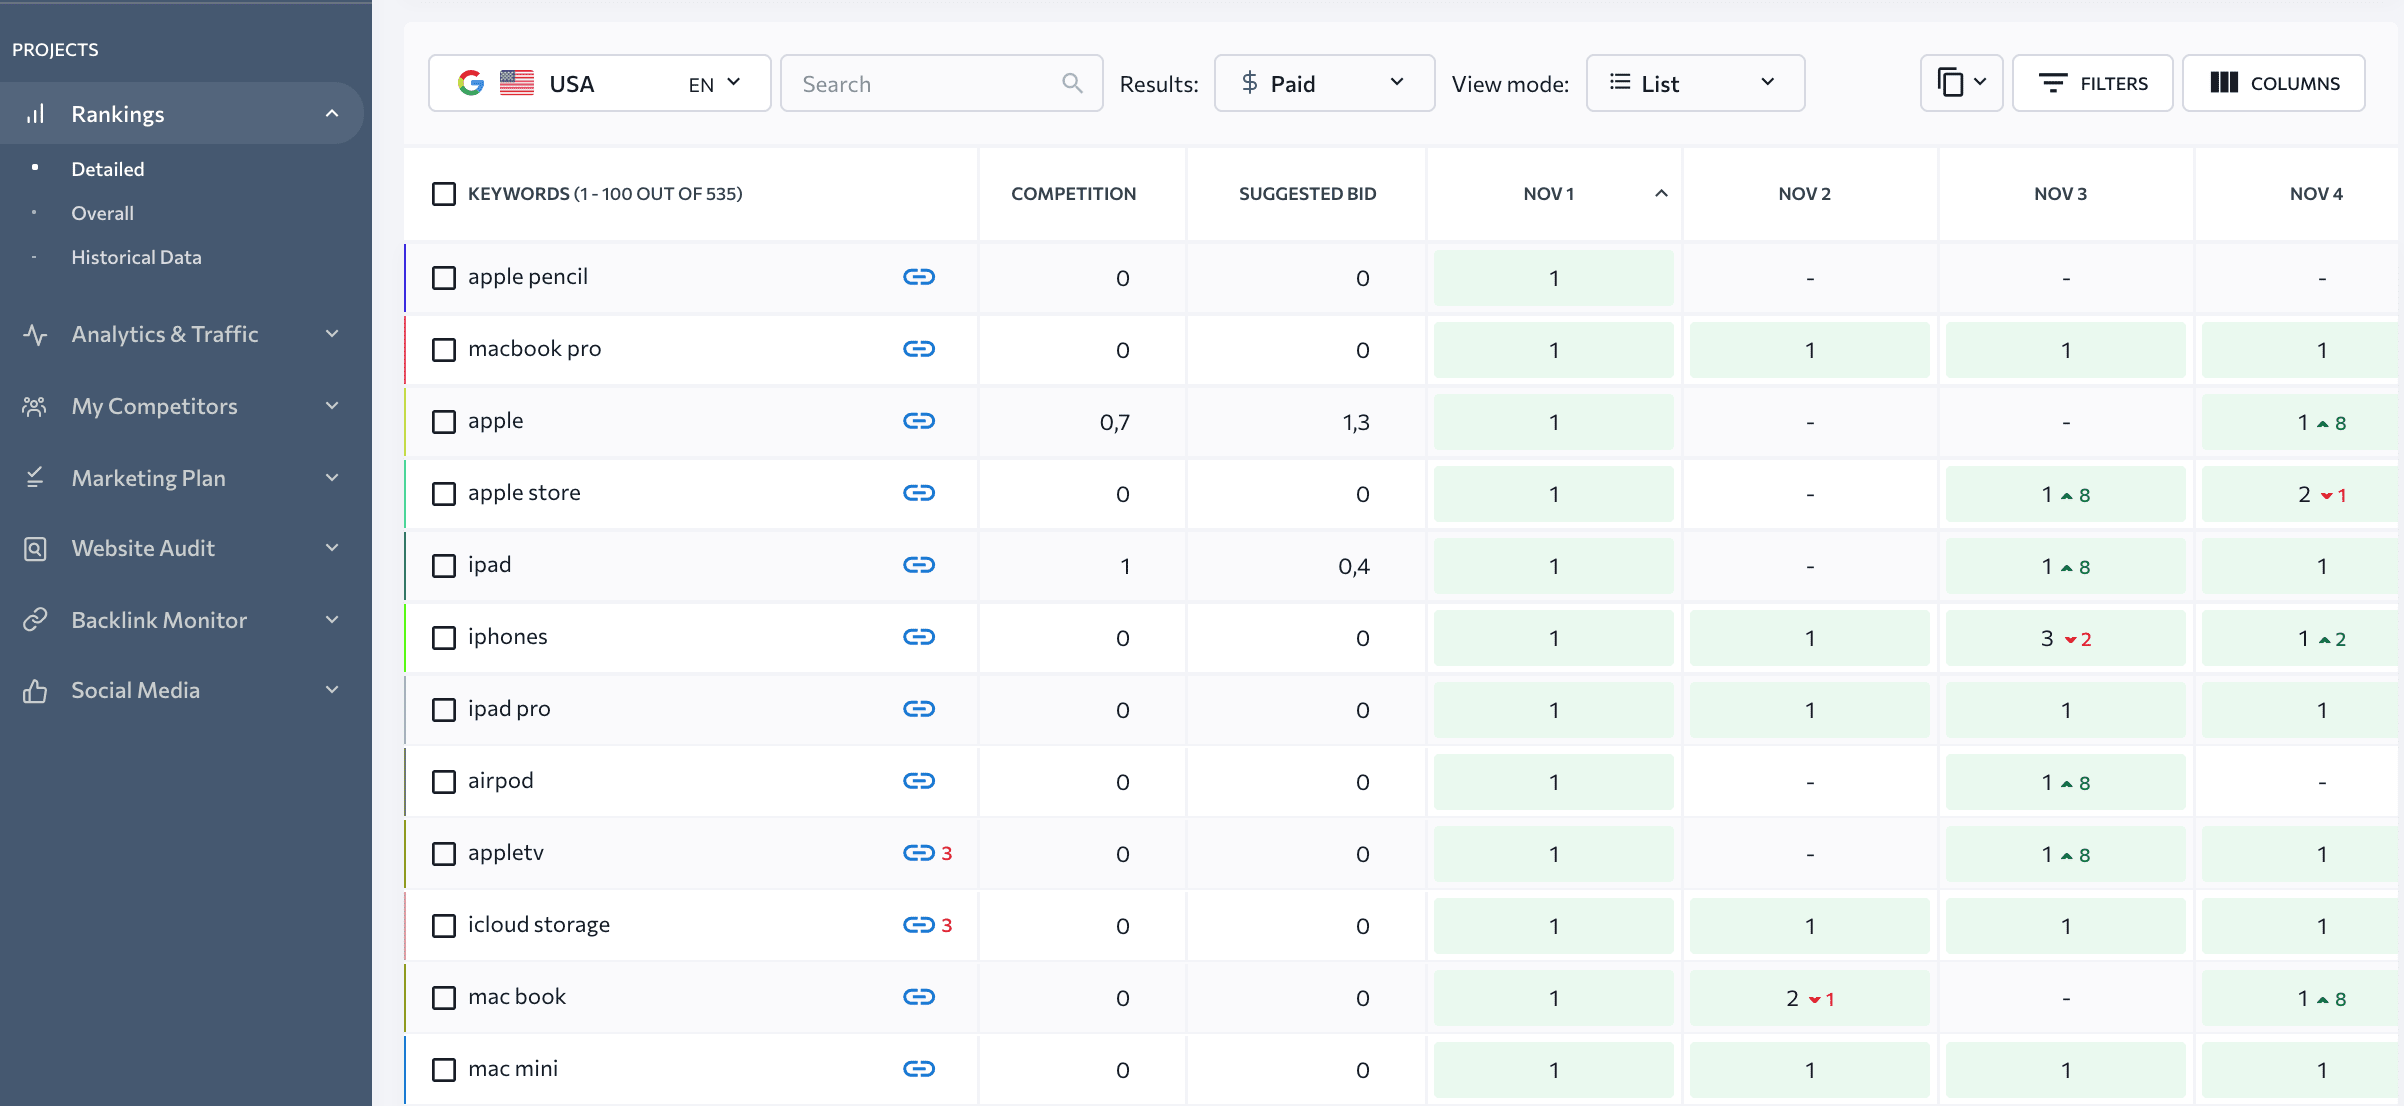Check the apple pencil keyword checkbox

[444, 278]
